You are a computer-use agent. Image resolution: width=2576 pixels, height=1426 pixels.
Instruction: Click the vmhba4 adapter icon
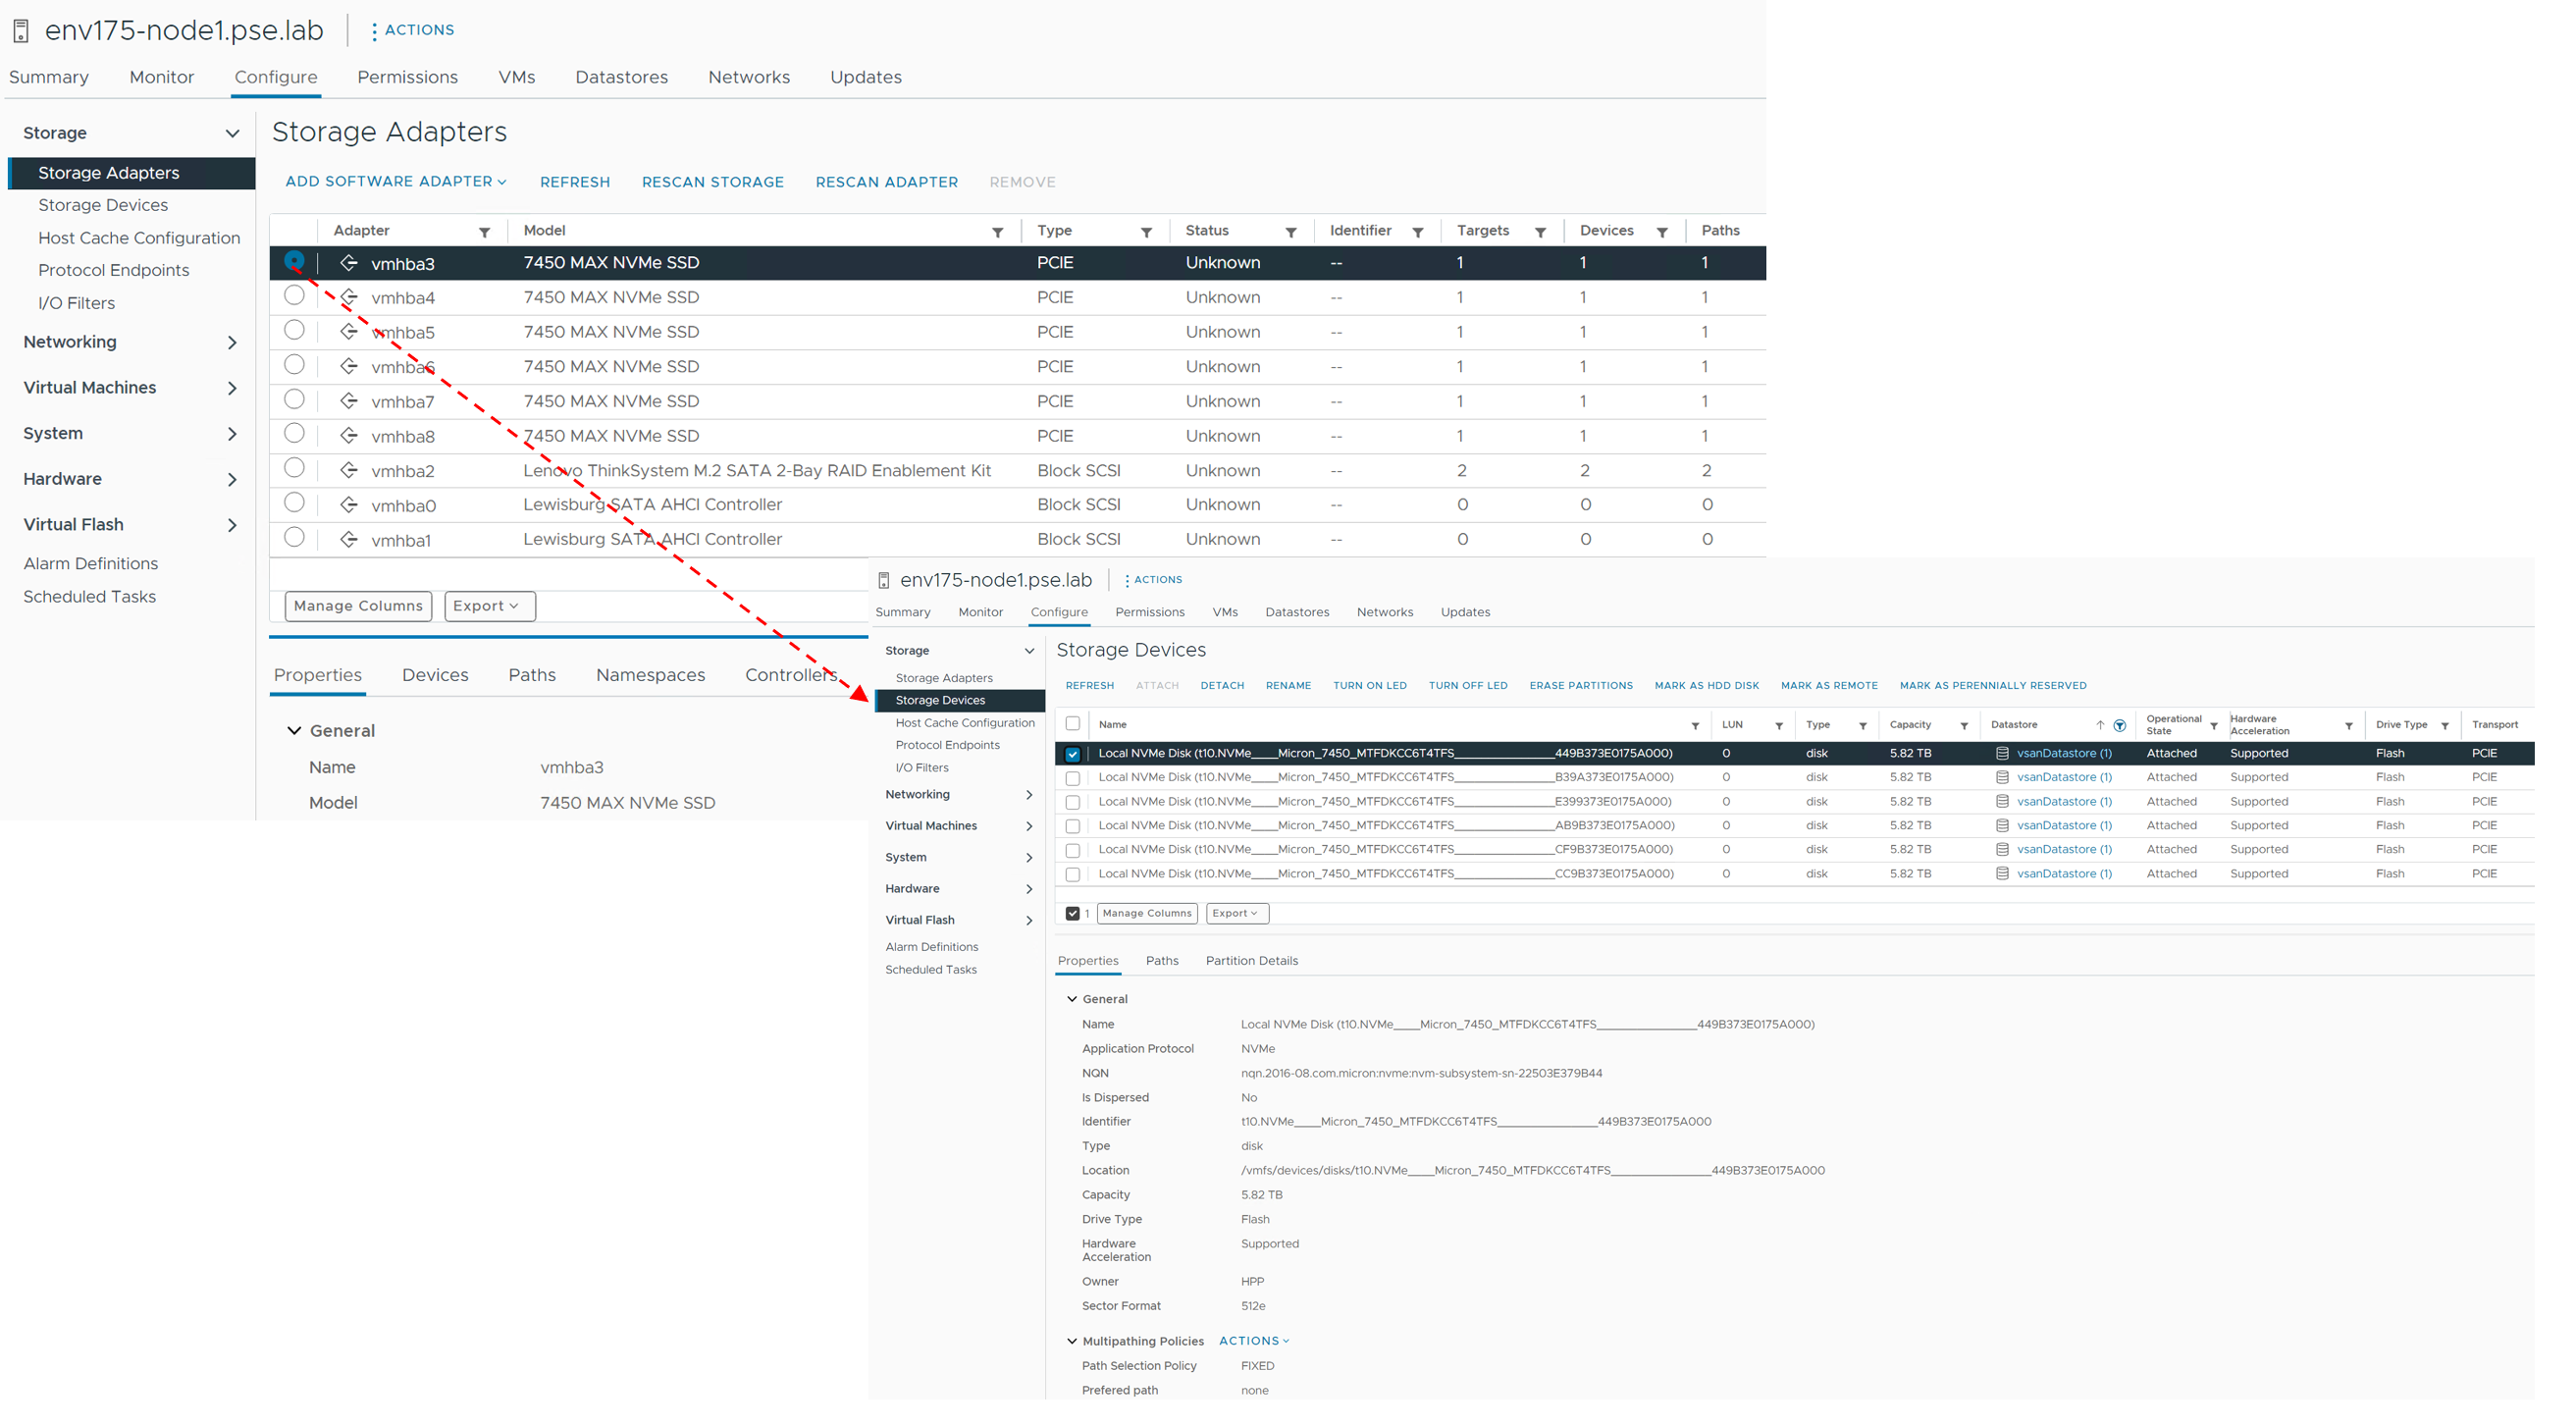(x=349, y=297)
